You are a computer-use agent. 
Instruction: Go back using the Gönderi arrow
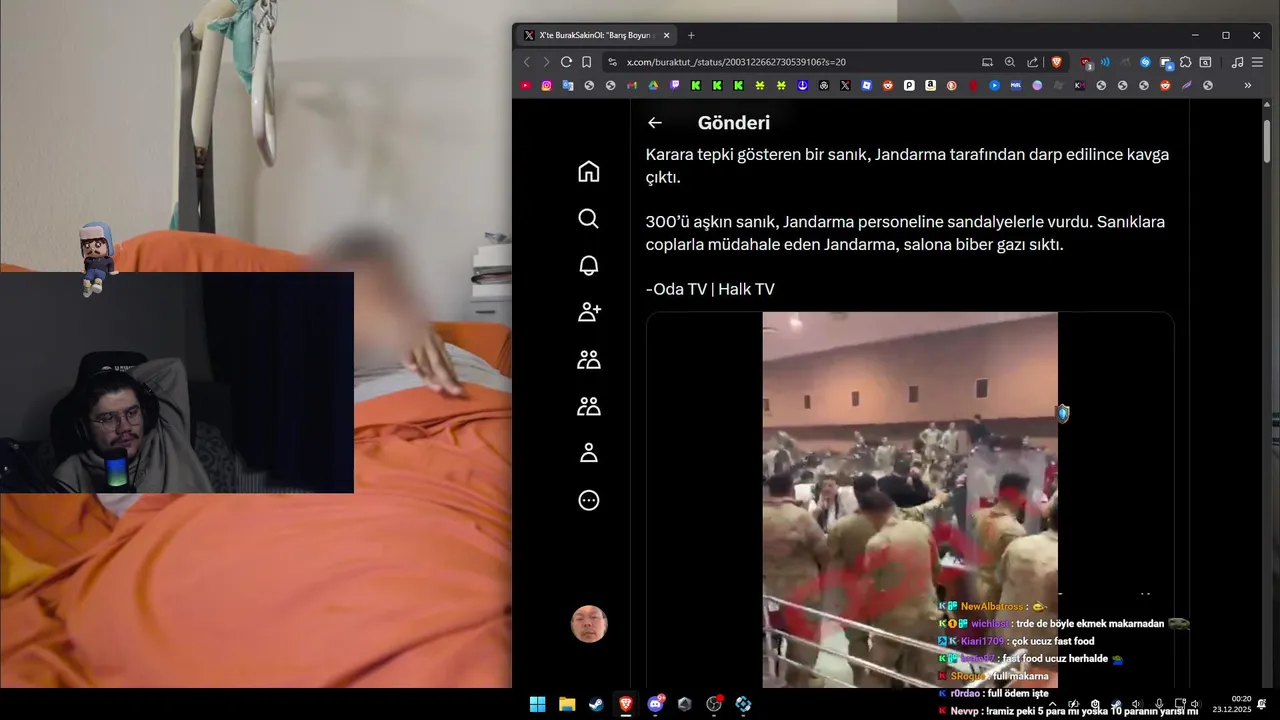click(x=655, y=123)
